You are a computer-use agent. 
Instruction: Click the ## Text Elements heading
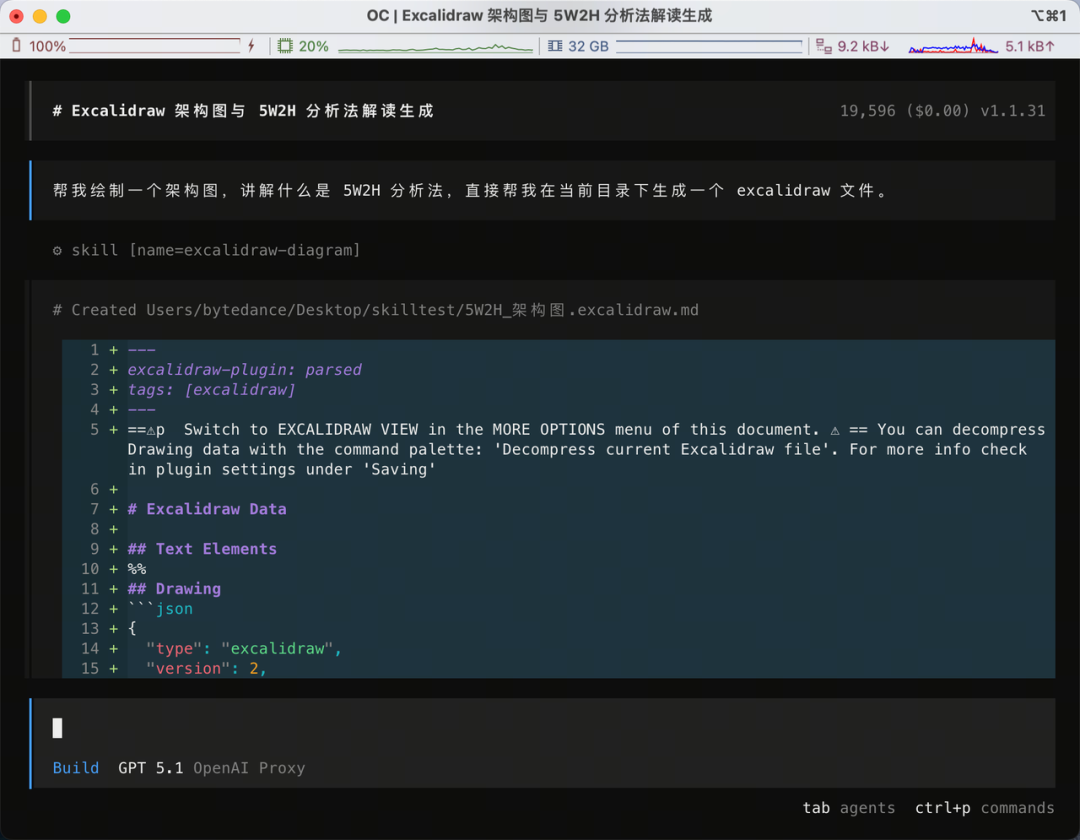202,549
